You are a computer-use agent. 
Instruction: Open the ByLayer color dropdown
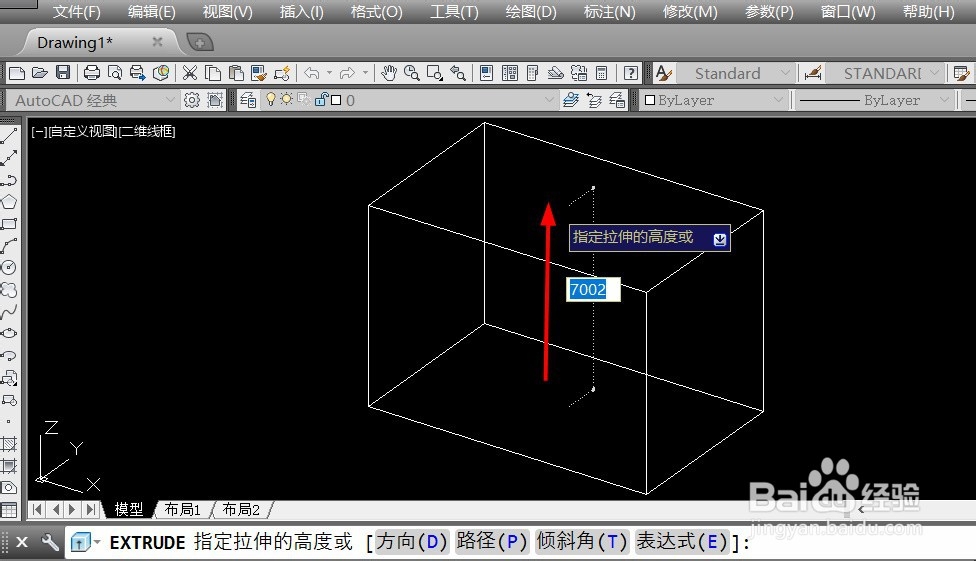(713, 100)
